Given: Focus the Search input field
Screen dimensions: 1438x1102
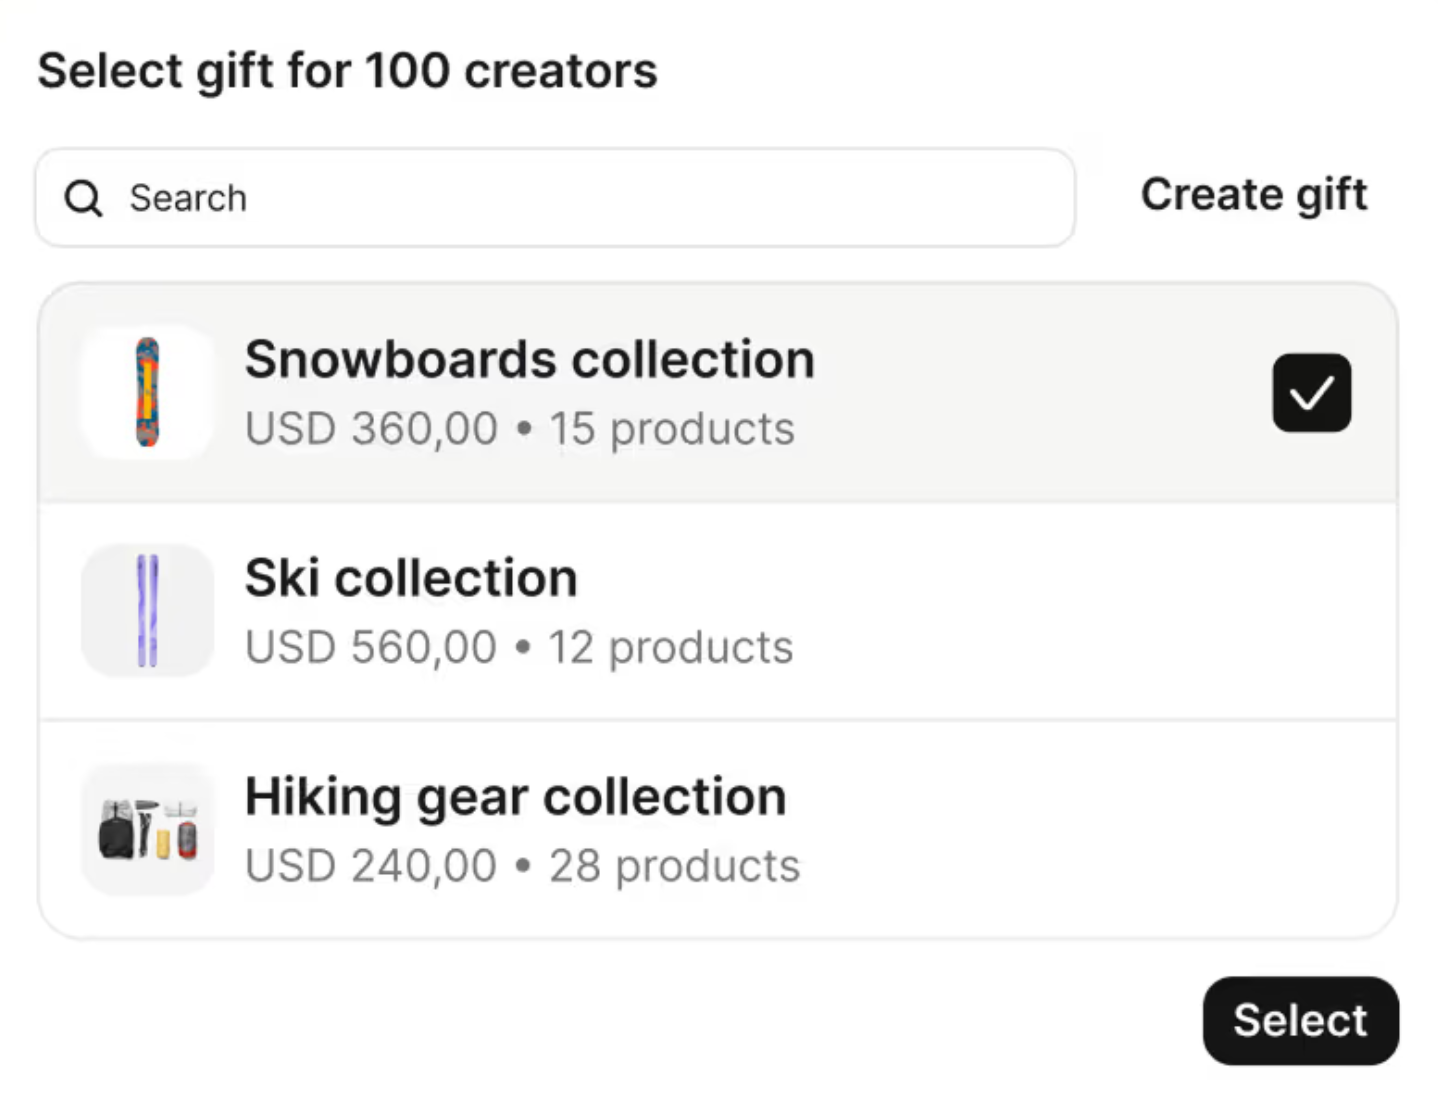Looking at the screenshot, I should tap(600, 198).
